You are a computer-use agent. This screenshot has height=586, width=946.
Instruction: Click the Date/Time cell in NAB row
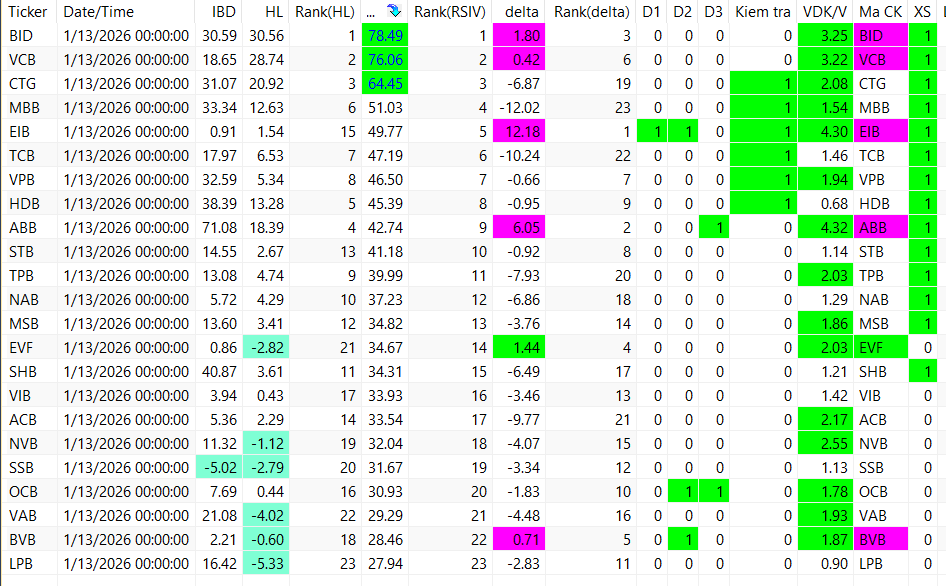point(126,299)
